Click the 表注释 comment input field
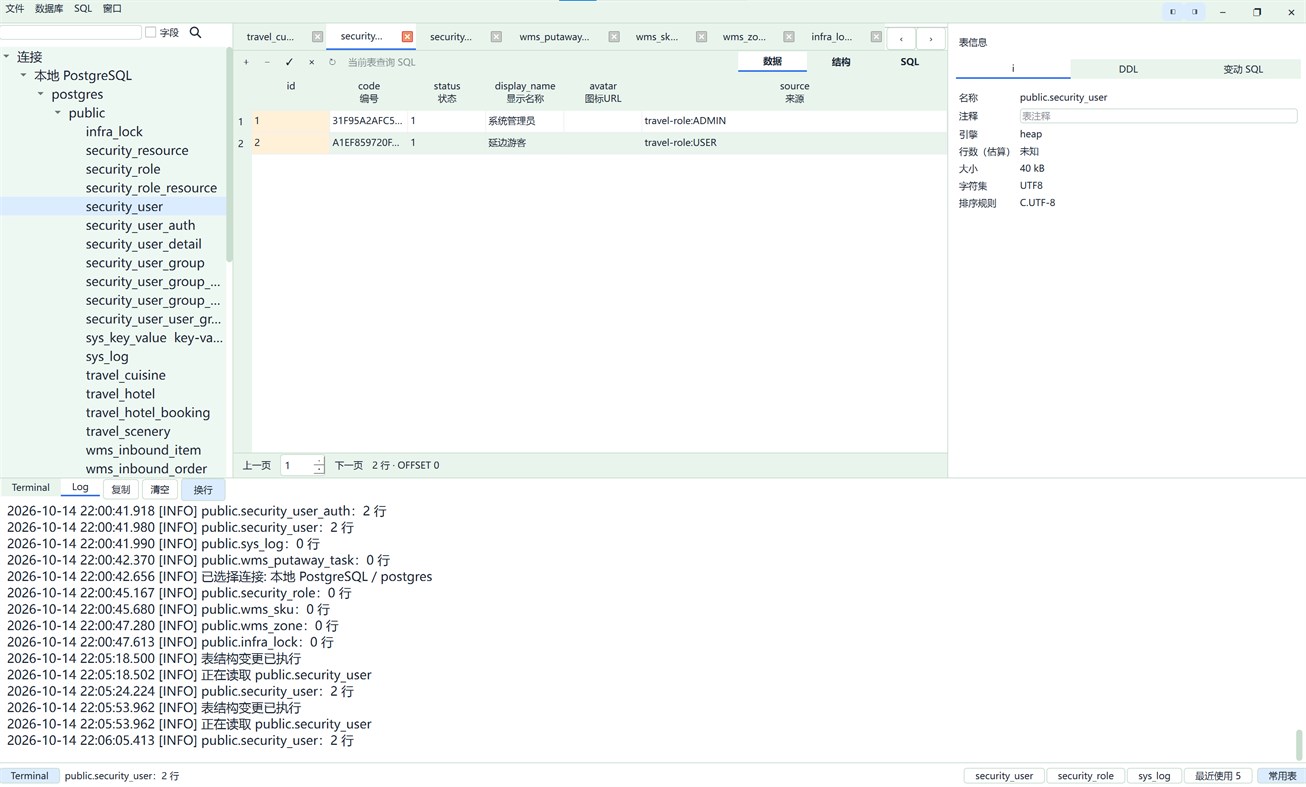The height and width of the screenshot is (787, 1306). click(x=1158, y=116)
